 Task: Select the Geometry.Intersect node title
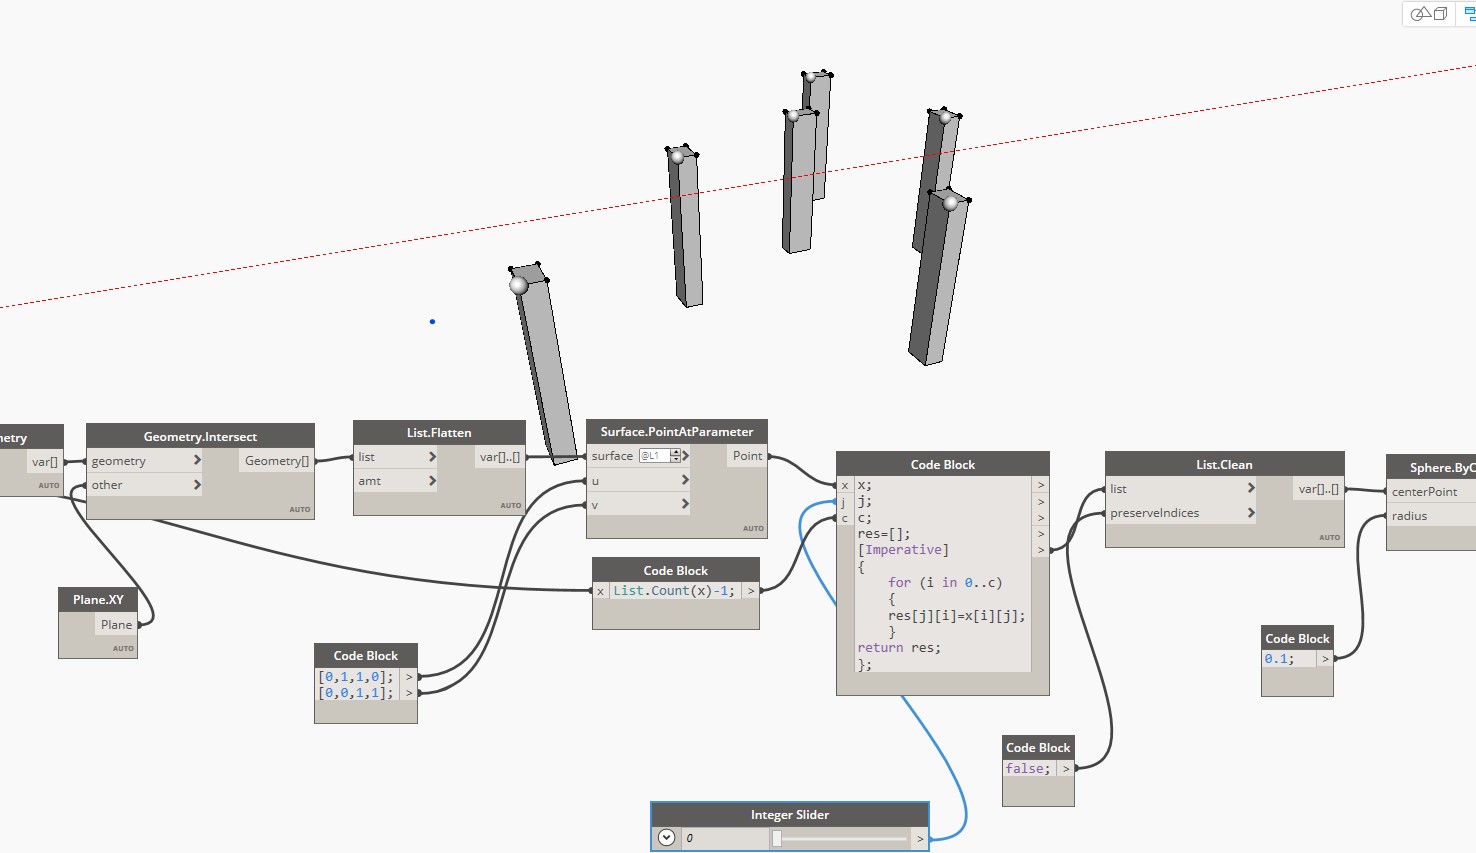pos(200,436)
